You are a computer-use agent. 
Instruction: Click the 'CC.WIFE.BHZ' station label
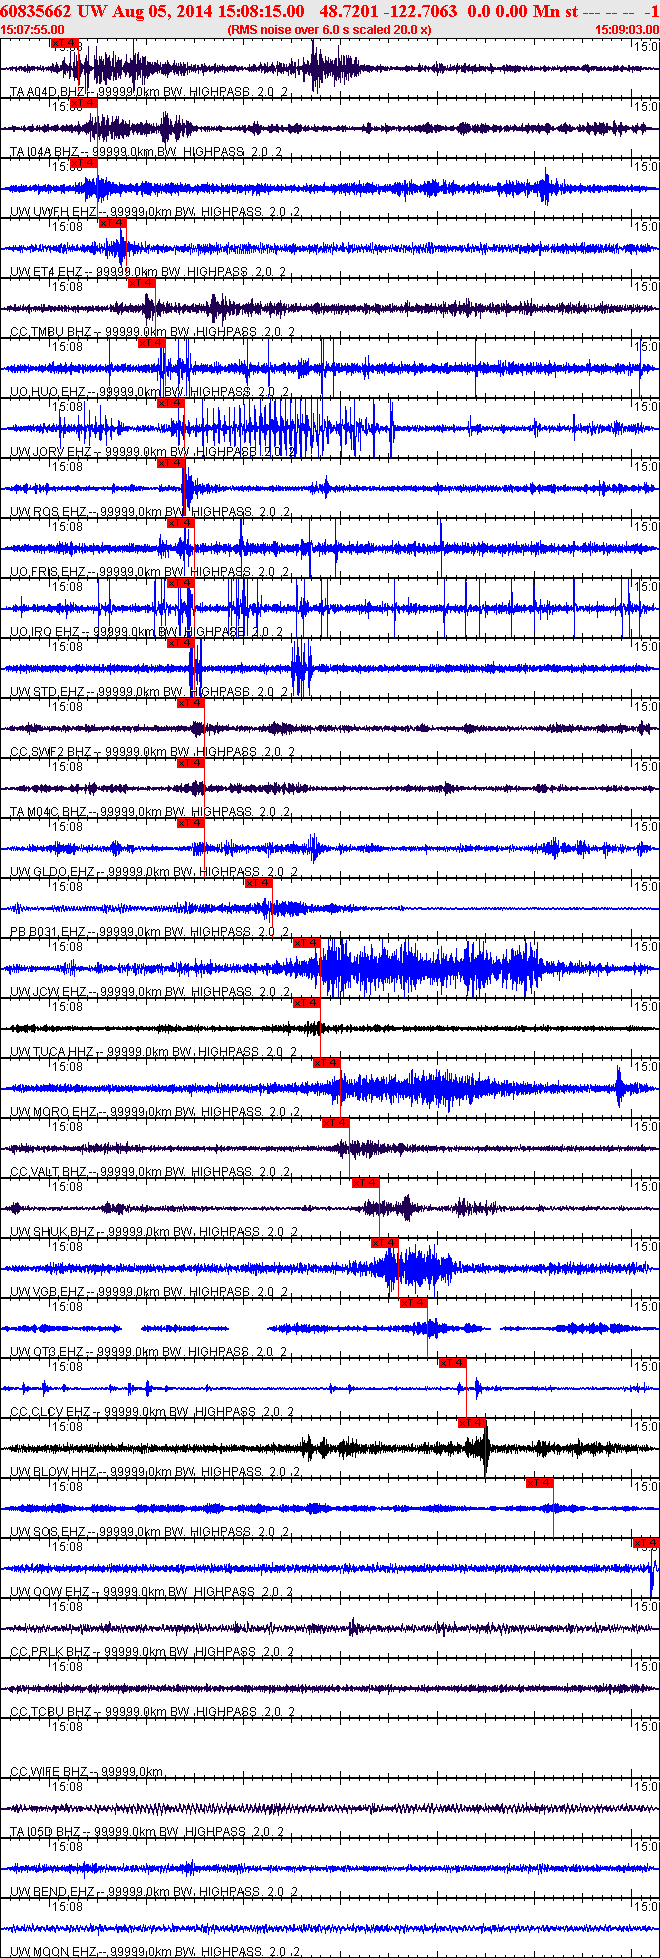49,1772
